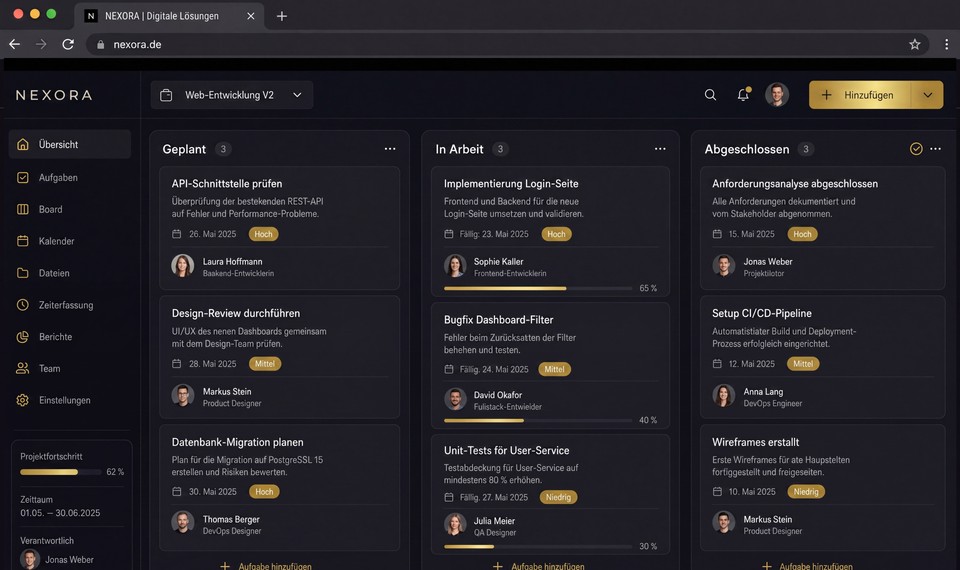
Task: Open Anforderungsanalyse abgeschlossen card title
Action: click(x=795, y=184)
